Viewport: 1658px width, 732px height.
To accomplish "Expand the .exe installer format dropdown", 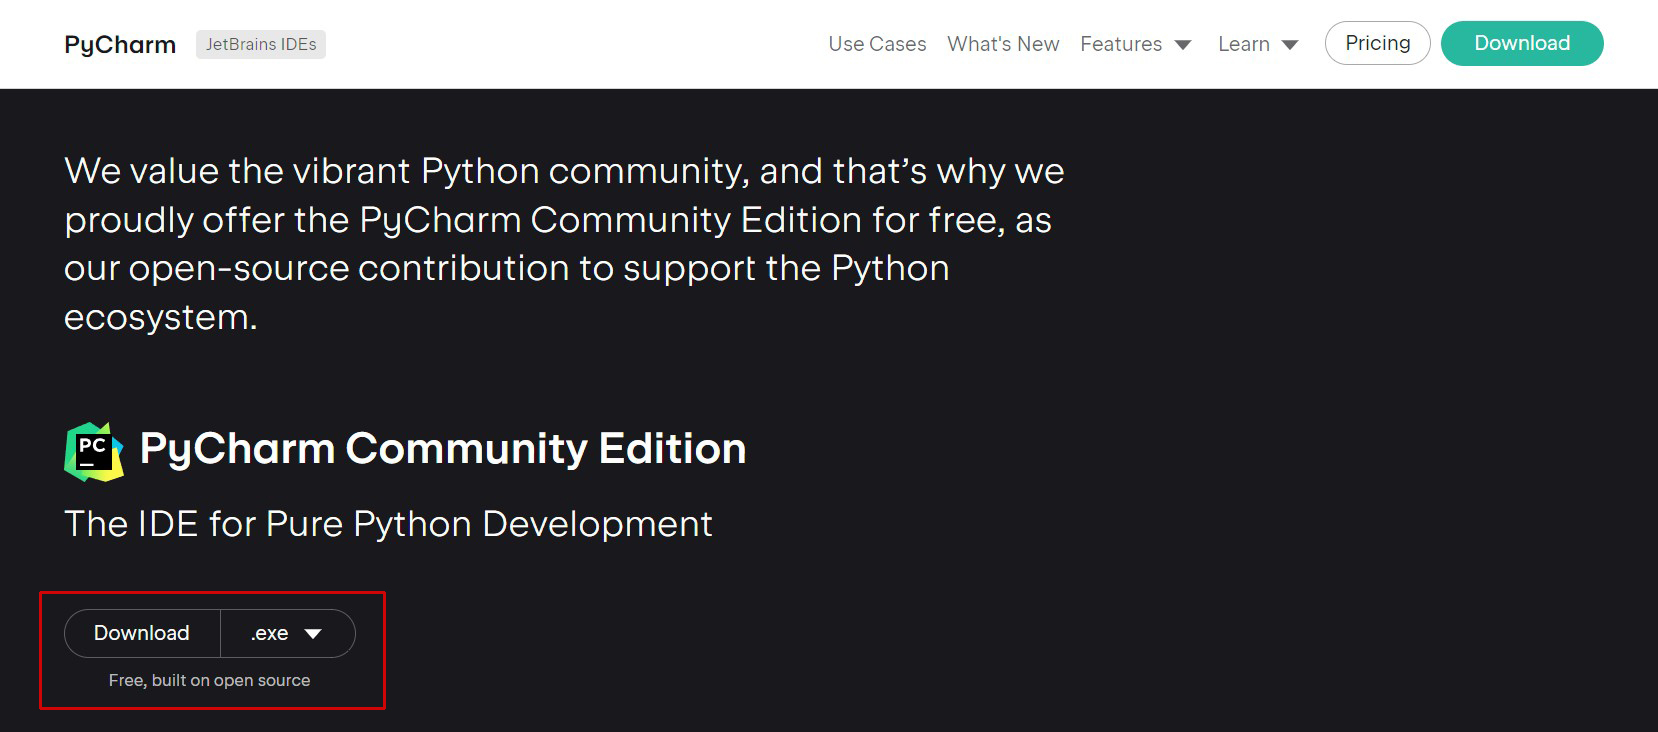I will tap(287, 633).
